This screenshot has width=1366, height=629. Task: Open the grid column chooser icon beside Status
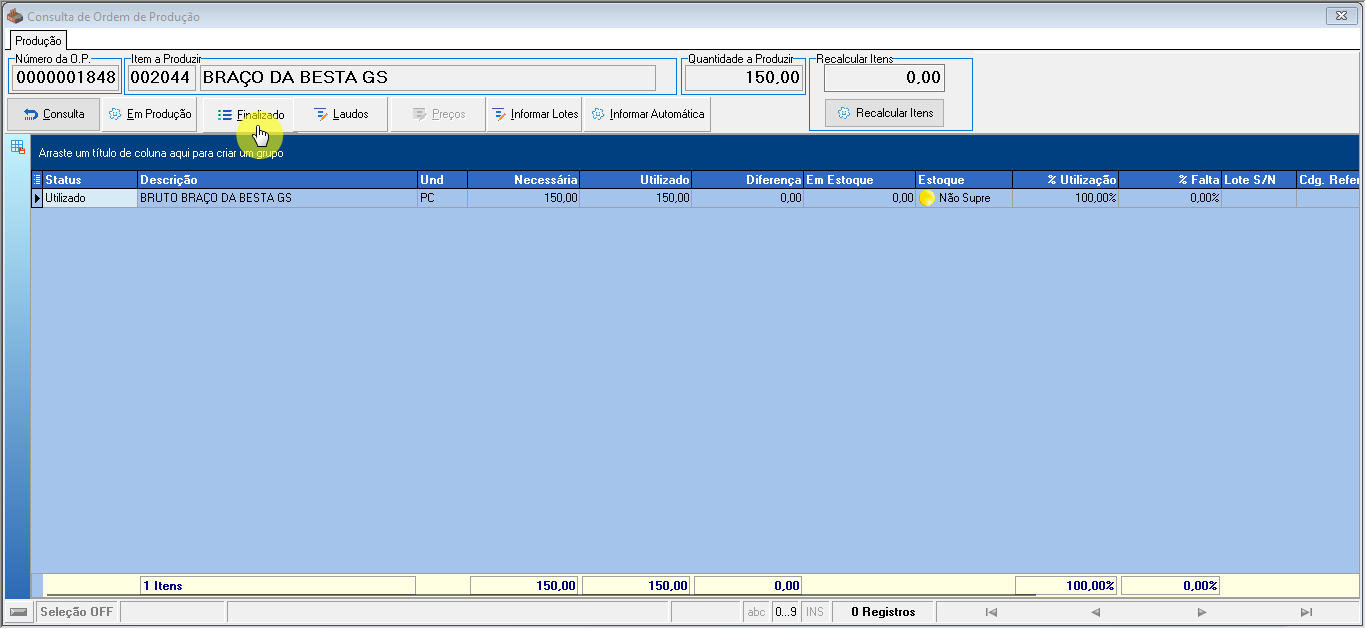(x=37, y=179)
